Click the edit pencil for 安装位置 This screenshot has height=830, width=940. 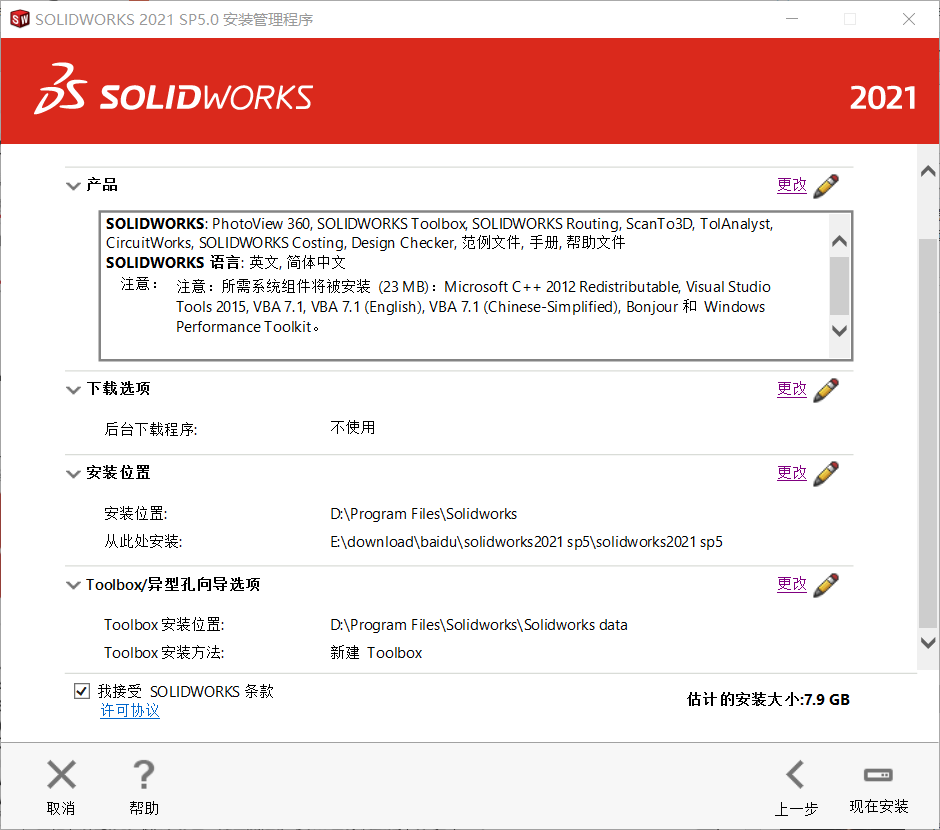pyautogui.click(x=826, y=472)
